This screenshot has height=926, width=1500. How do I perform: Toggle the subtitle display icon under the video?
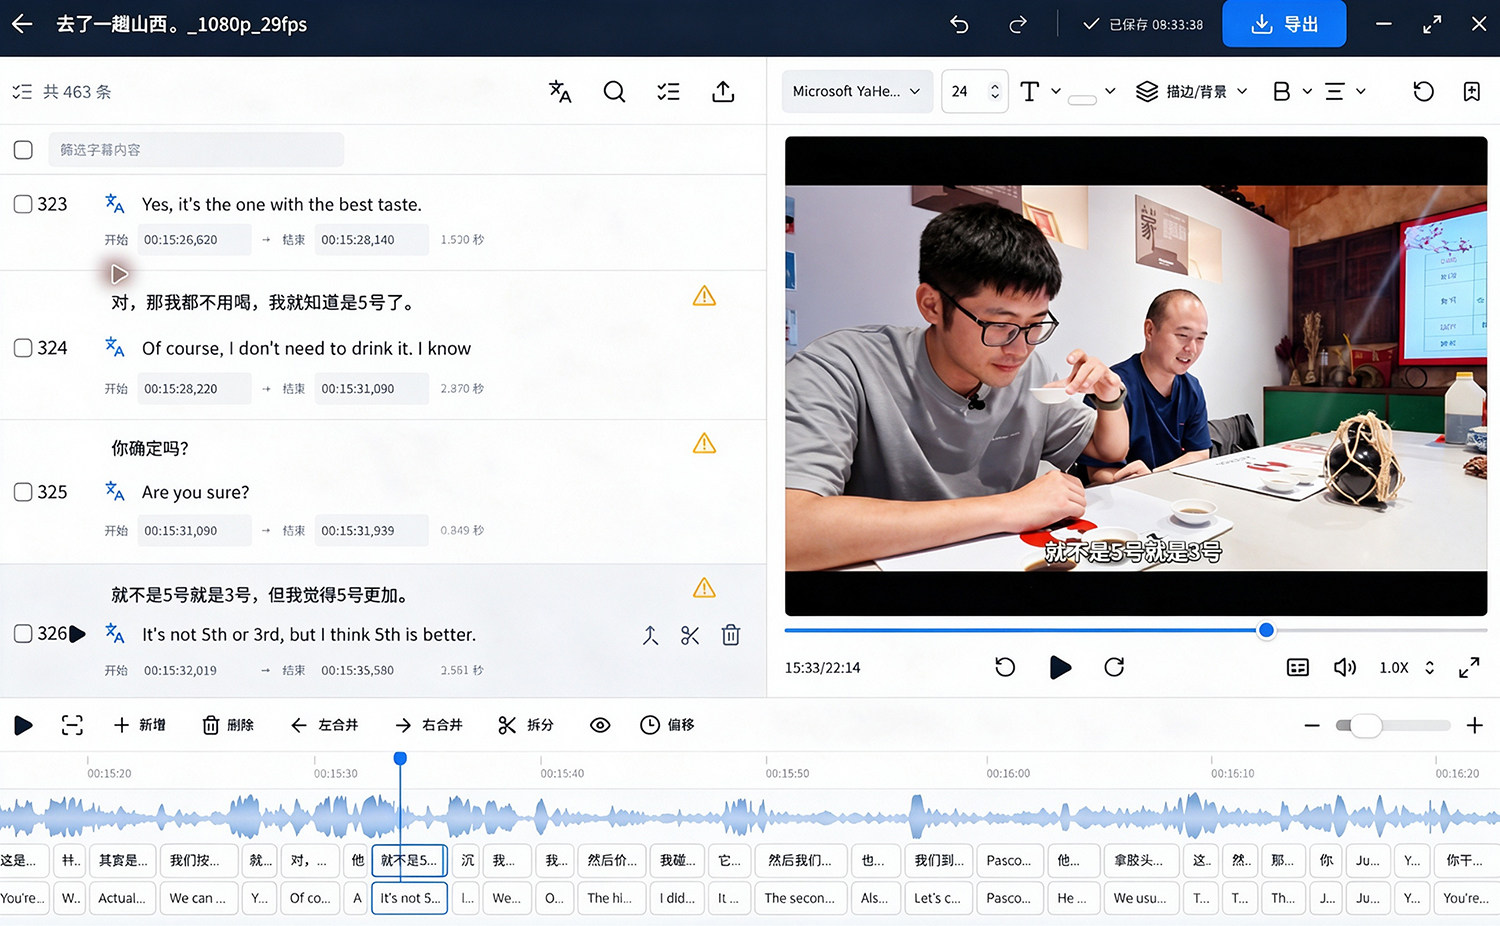[1298, 668]
